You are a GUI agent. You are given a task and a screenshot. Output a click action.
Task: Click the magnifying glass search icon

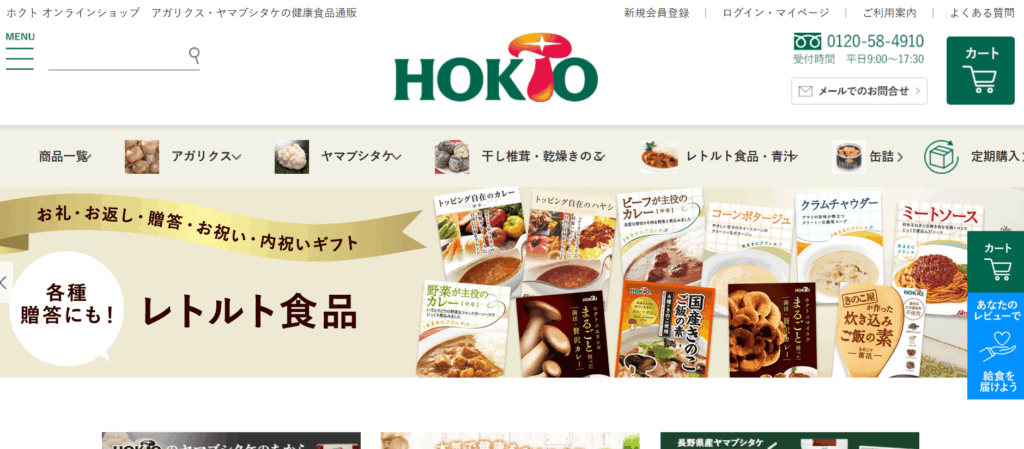point(194,55)
